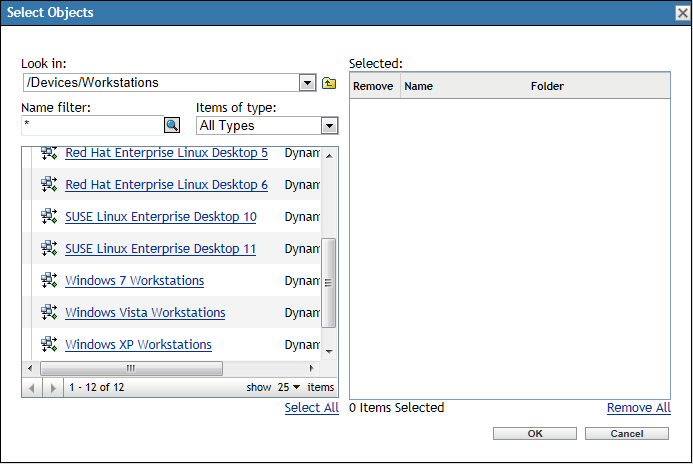Open the Look in path dropdown arrow
Image resolution: width=693 pixels, height=464 pixels.
tap(308, 83)
